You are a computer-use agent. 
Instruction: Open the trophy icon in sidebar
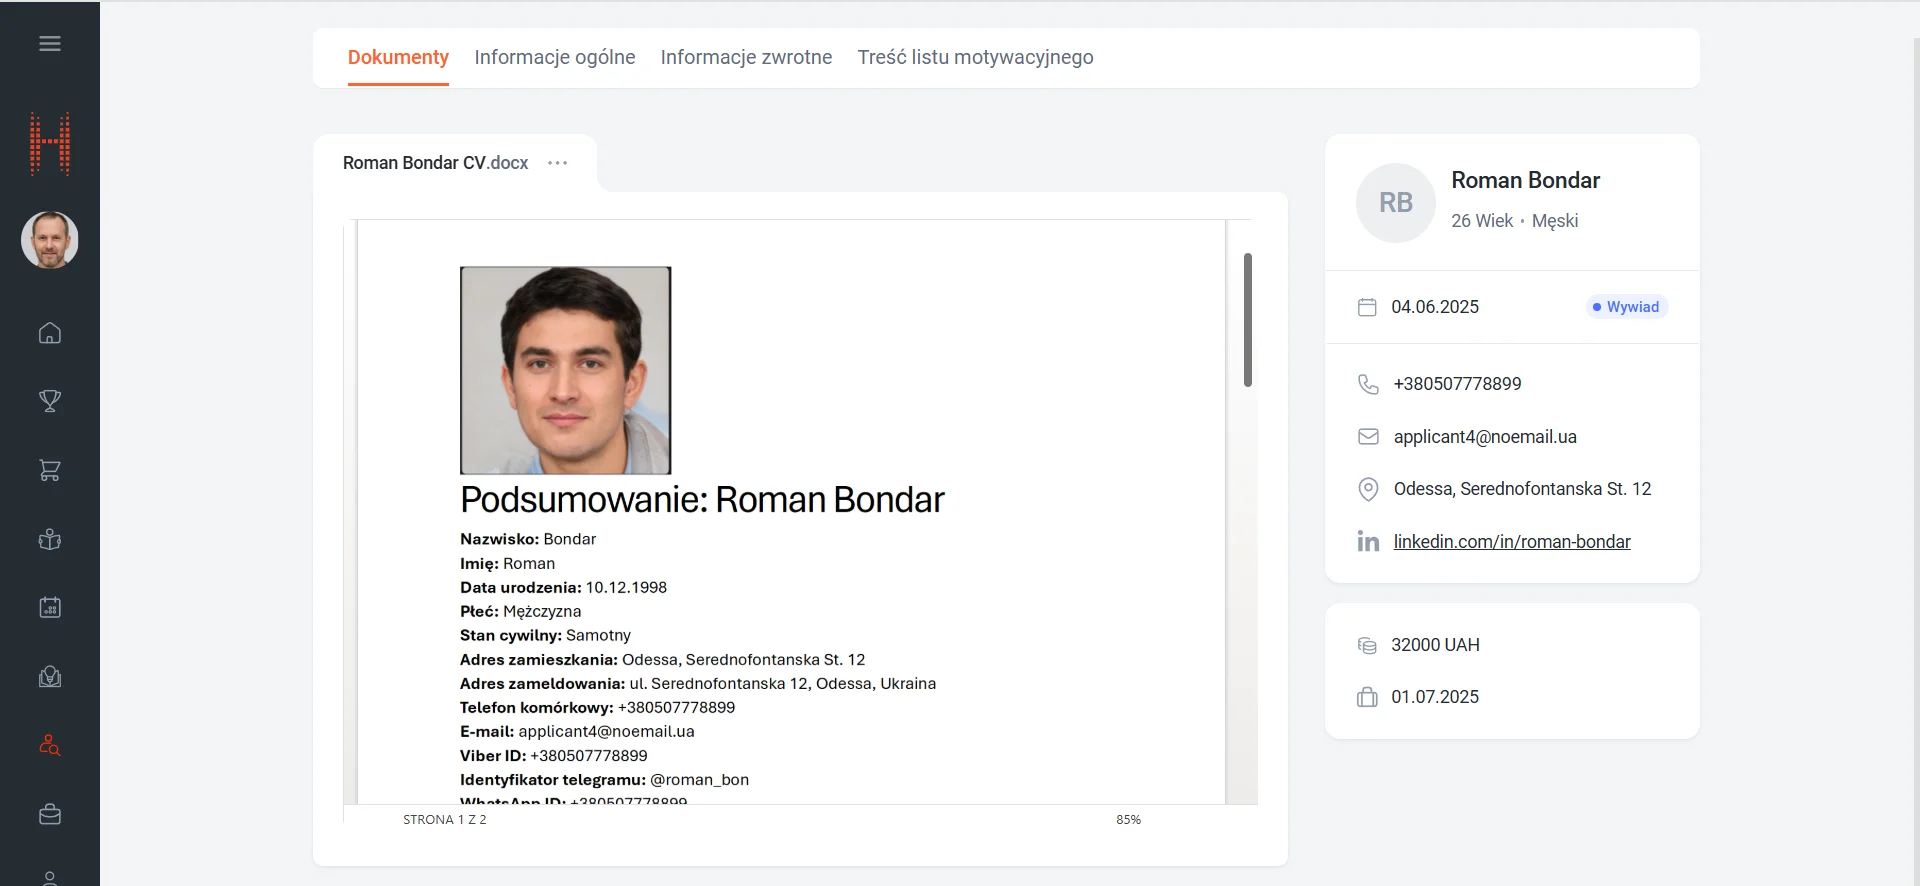[x=50, y=401]
